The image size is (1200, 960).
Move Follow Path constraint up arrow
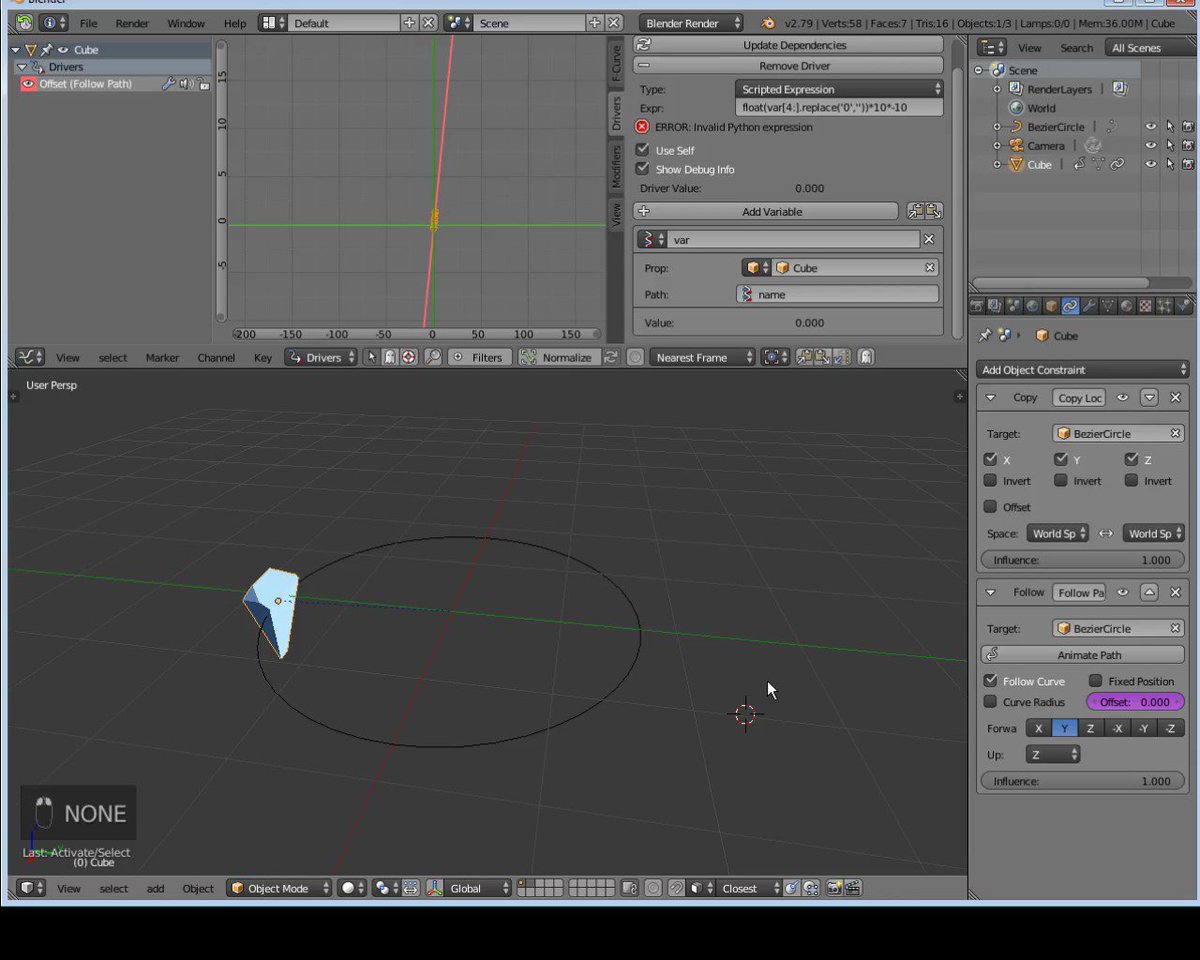click(1149, 592)
